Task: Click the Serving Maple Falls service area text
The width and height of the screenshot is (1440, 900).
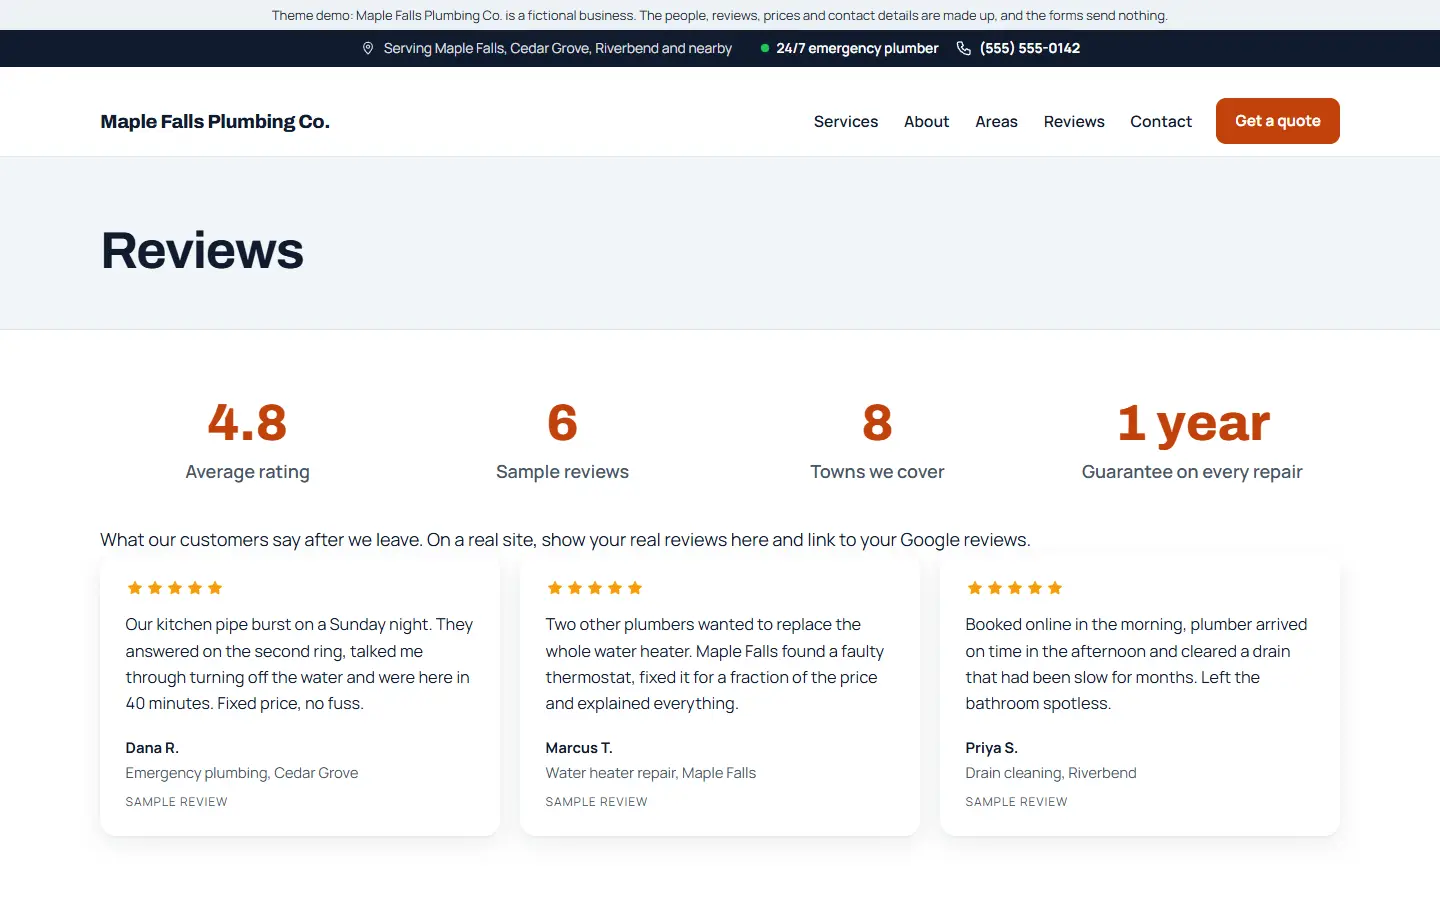Action: click(x=558, y=48)
